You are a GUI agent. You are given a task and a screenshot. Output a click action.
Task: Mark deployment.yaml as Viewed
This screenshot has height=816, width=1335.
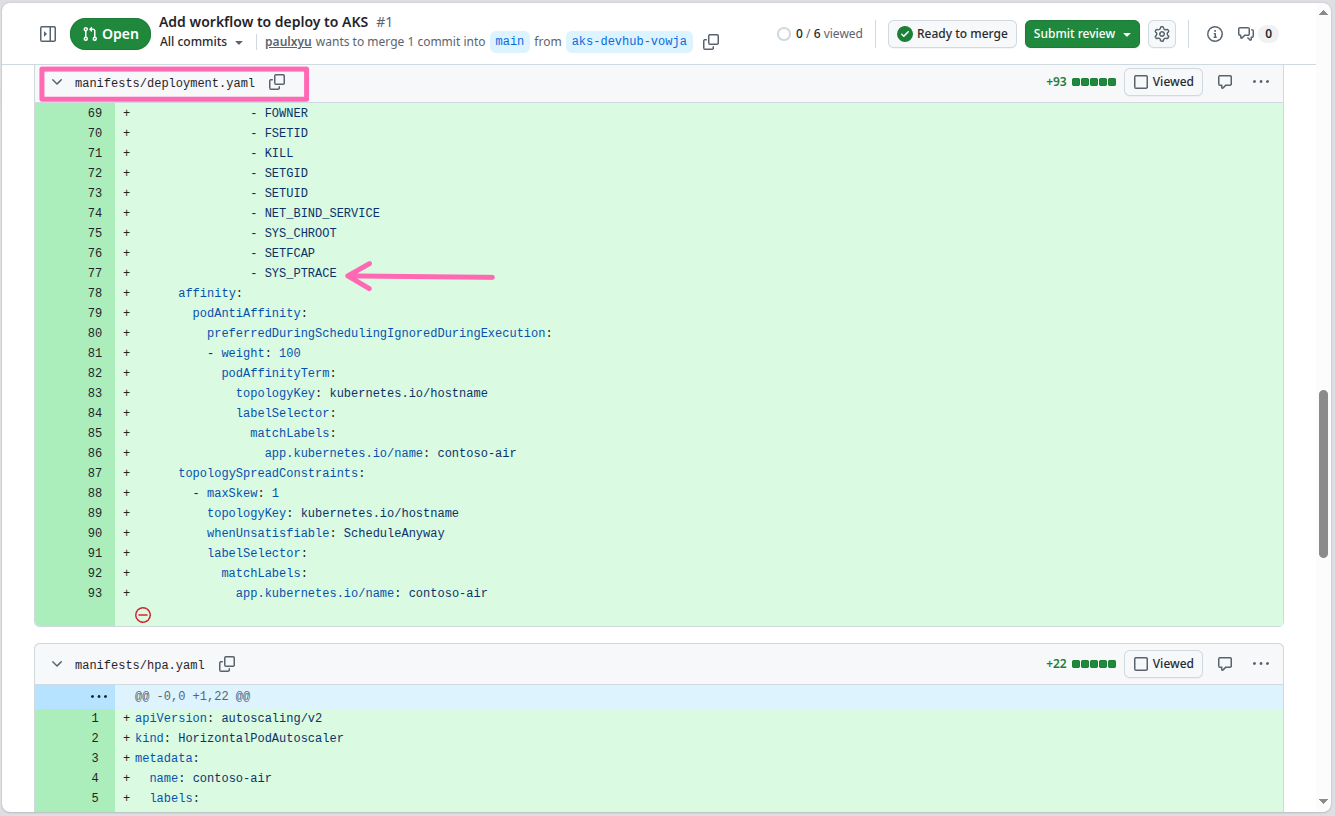pos(1164,82)
